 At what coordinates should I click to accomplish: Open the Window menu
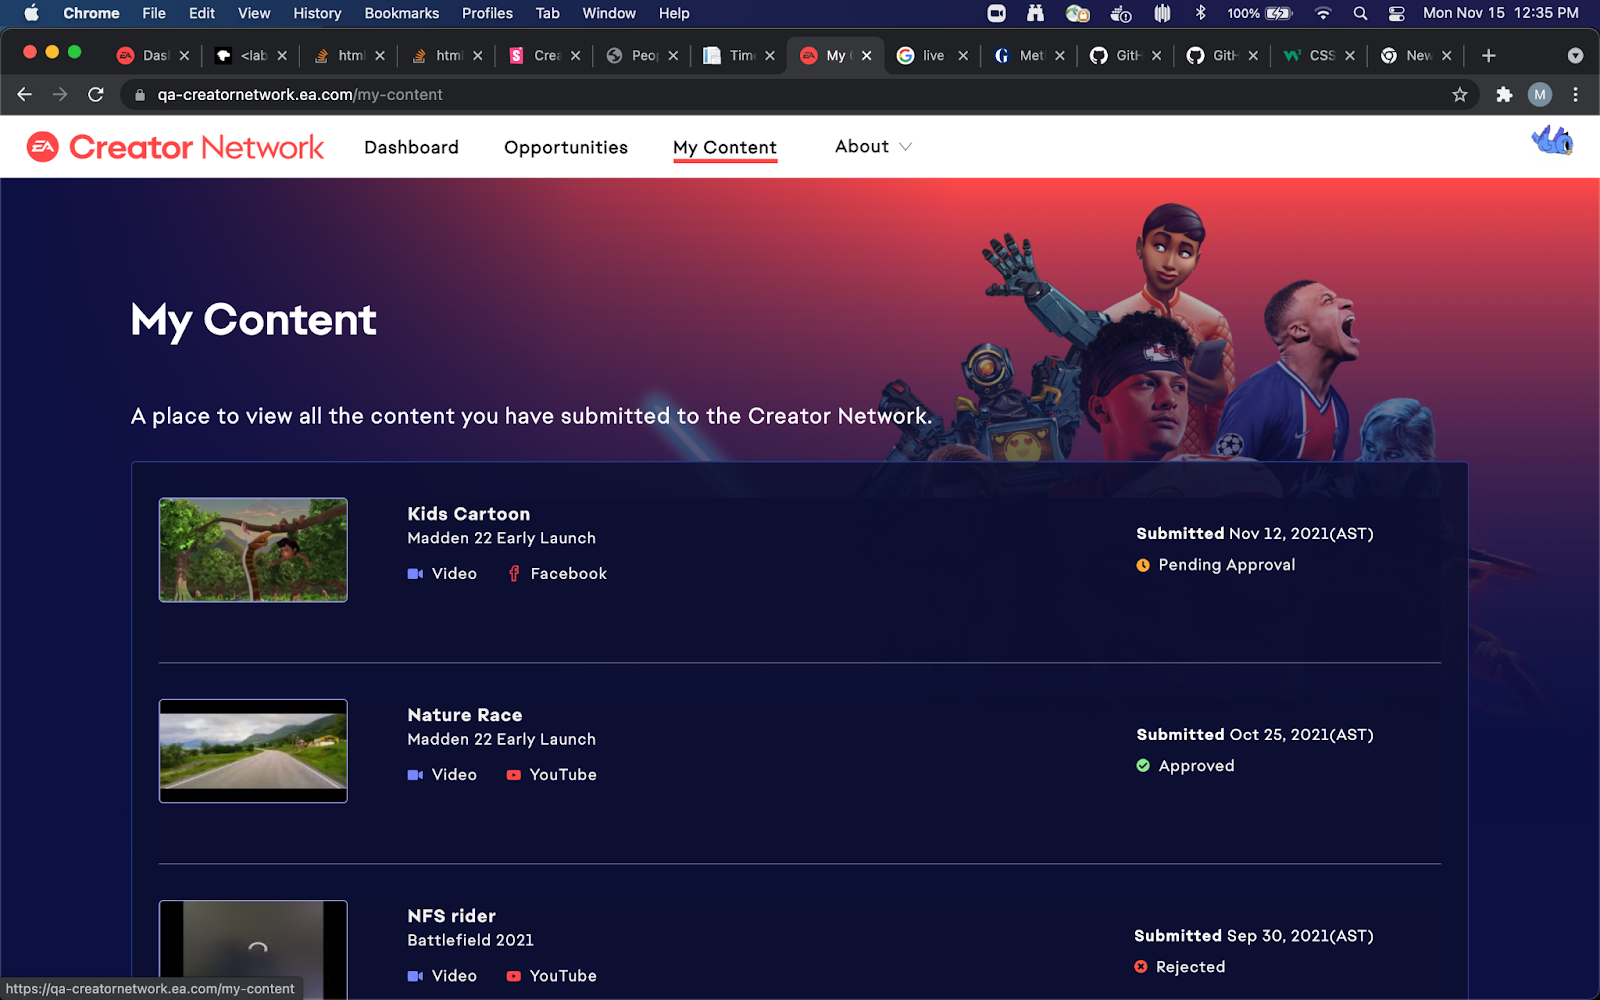click(x=609, y=13)
